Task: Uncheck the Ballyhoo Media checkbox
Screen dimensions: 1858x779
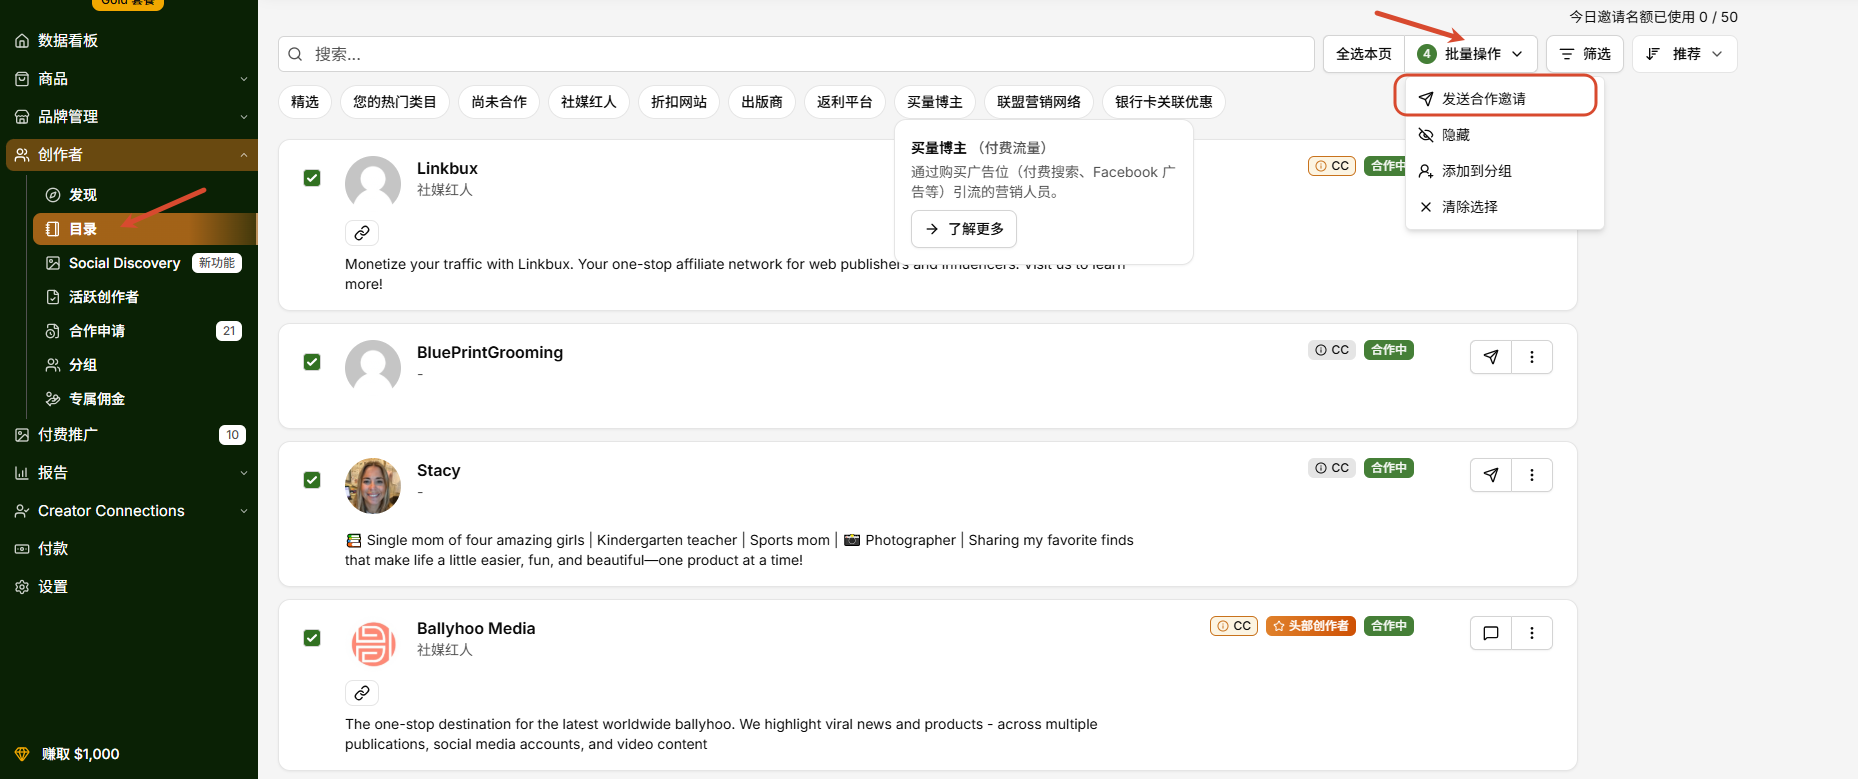Action: click(x=312, y=638)
